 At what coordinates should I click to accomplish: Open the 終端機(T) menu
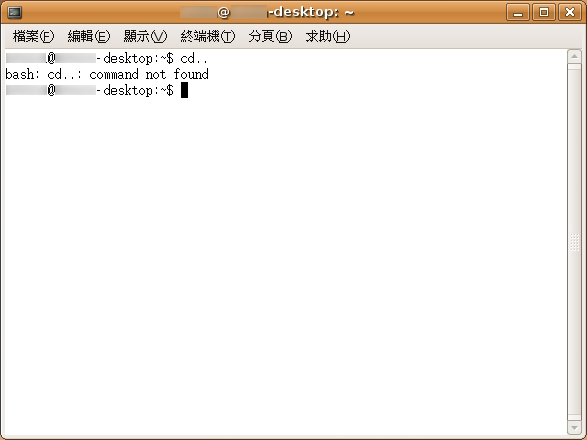(x=208, y=36)
